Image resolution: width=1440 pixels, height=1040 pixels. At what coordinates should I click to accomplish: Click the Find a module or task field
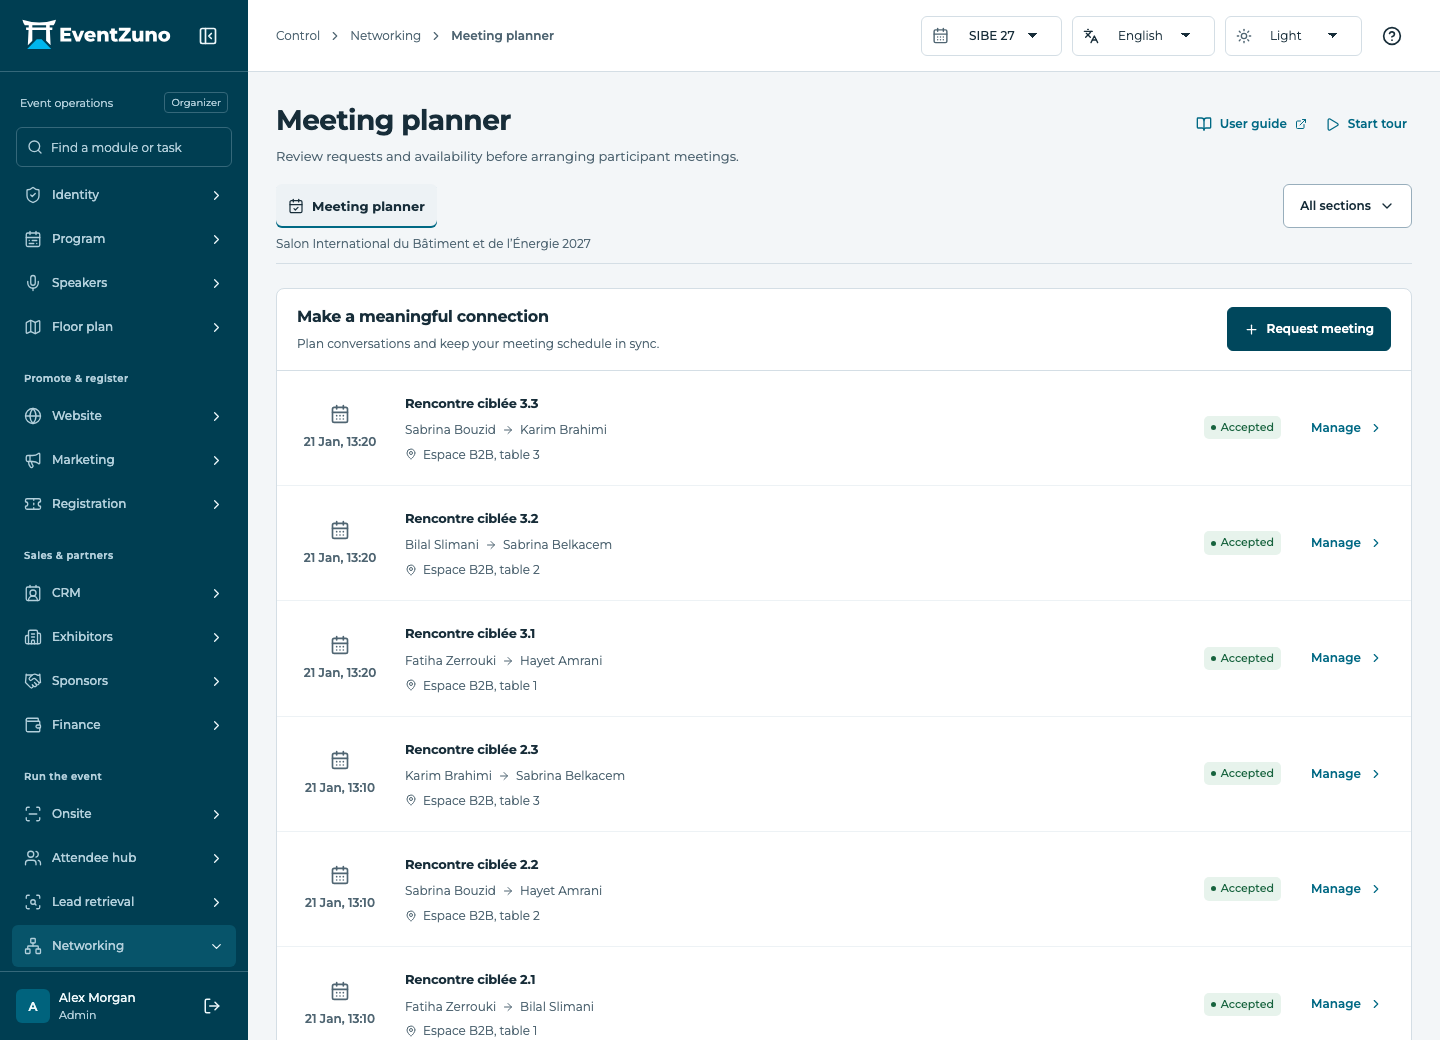[124, 147]
